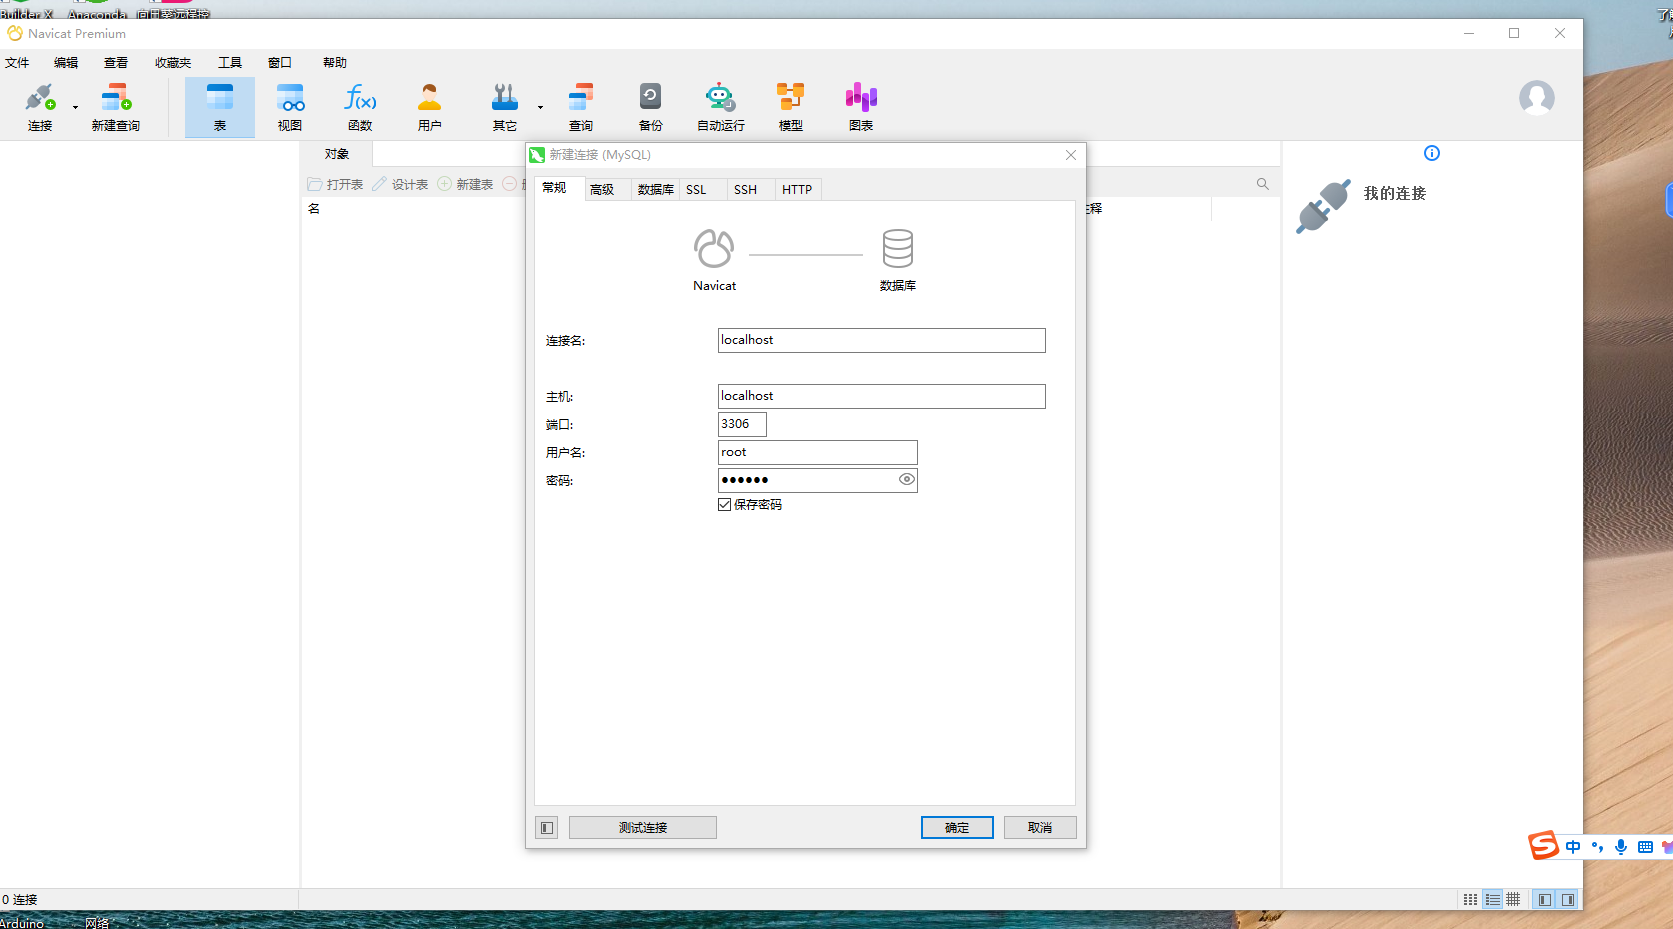Select the 对象 tab
The height and width of the screenshot is (929, 1673).
coord(337,154)
